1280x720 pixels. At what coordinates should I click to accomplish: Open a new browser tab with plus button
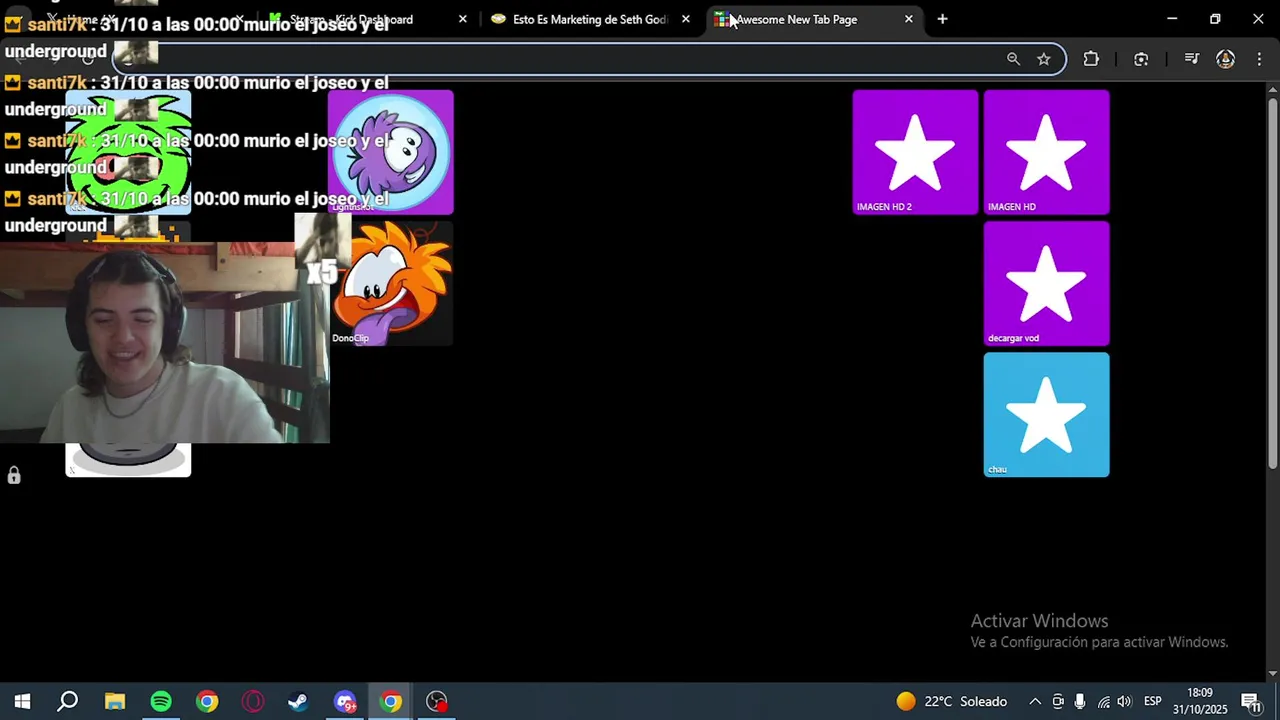pos(942,19)
